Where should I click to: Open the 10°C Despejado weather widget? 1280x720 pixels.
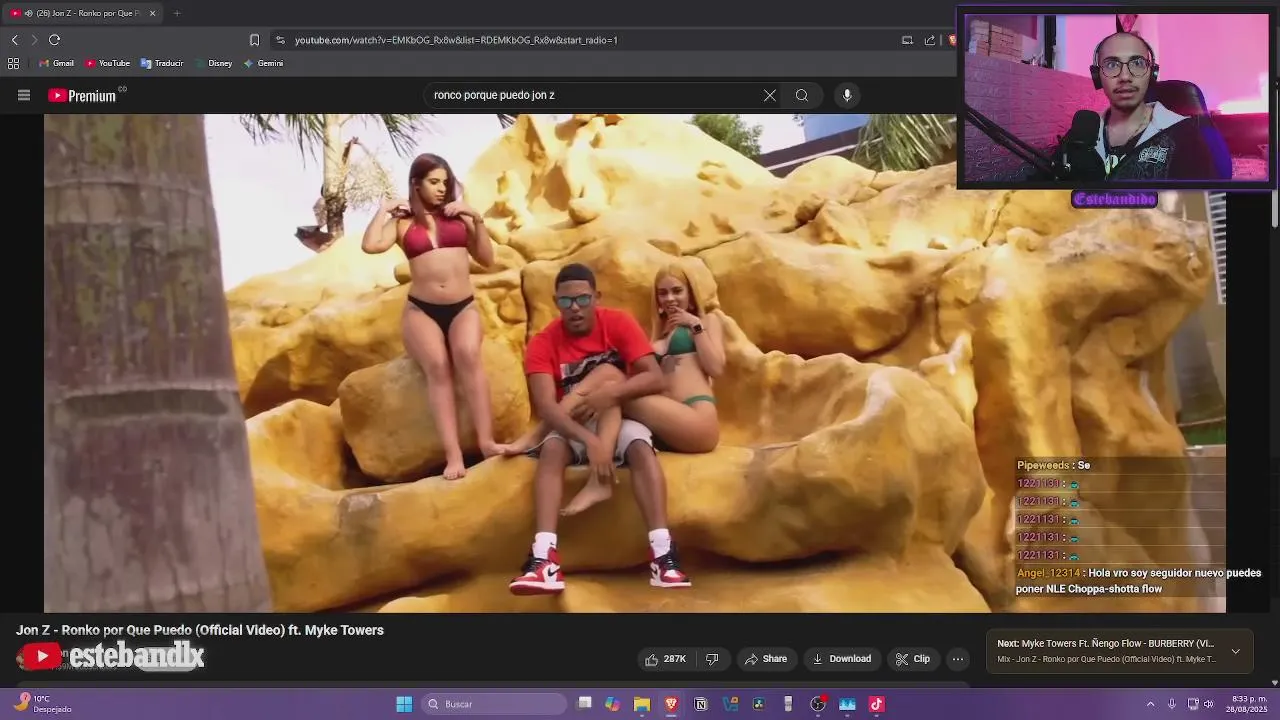coord(44,704)
